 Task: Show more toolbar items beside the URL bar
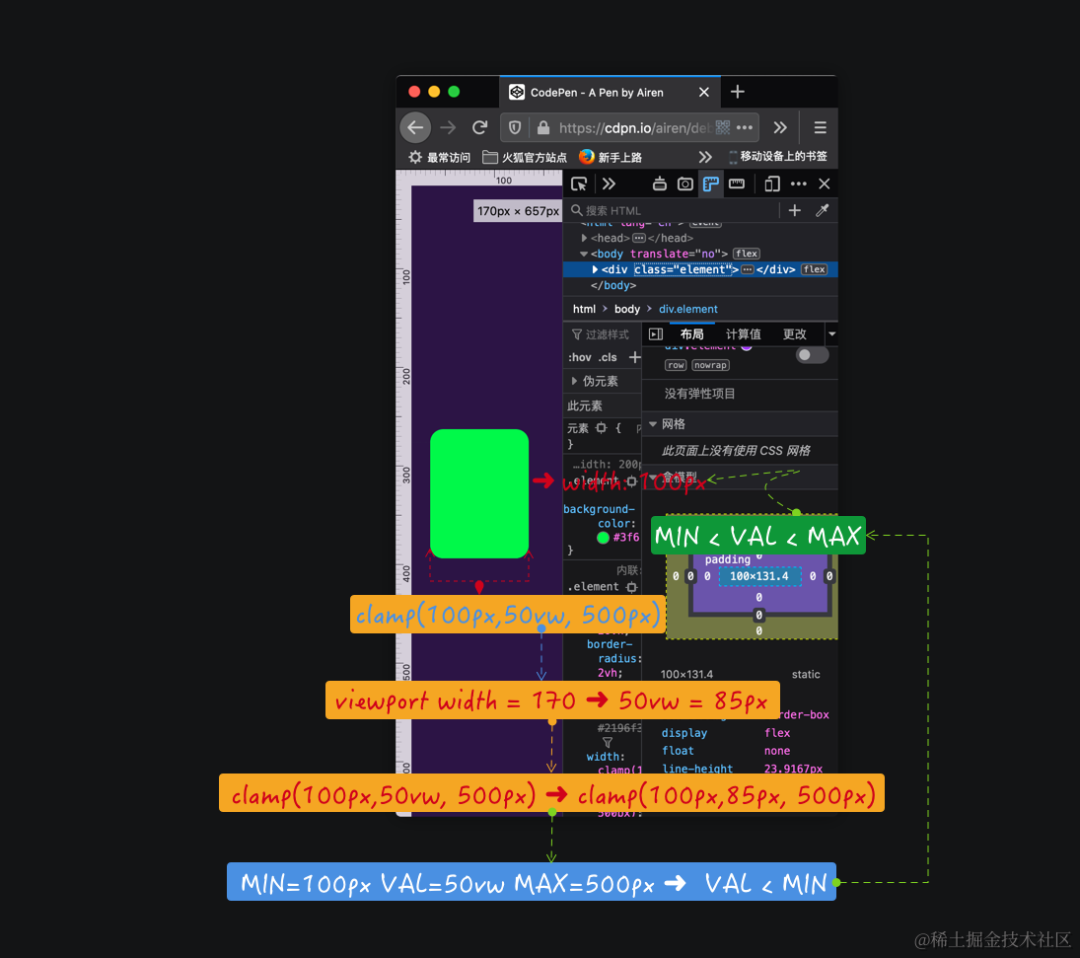coord(780,127)
